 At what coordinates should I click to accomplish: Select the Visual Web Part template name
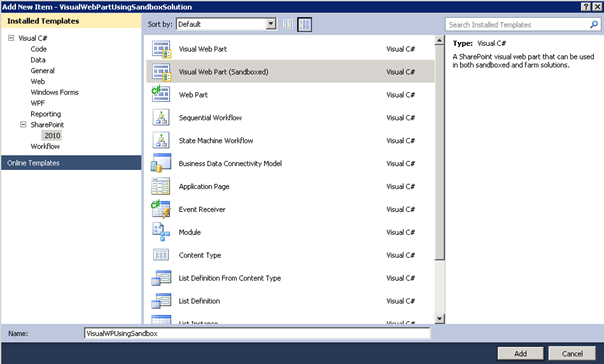point(203,49)
